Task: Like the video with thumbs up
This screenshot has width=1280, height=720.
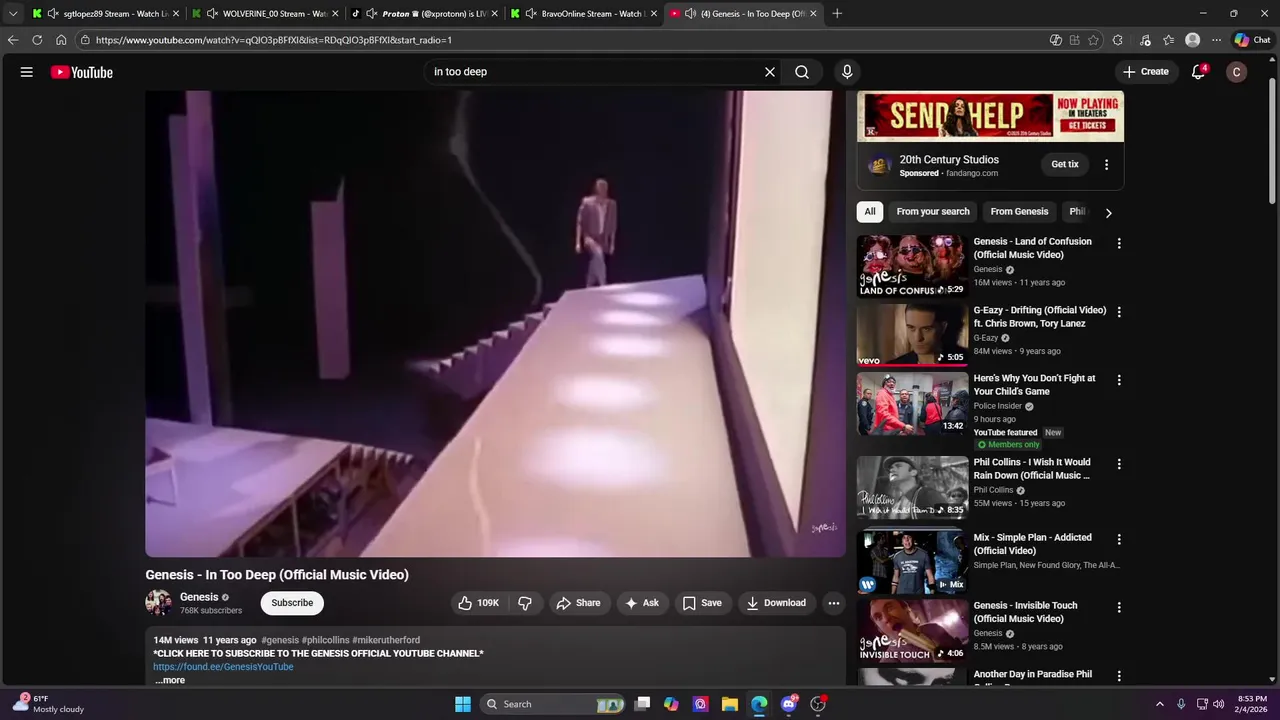Action: [479, 603]
